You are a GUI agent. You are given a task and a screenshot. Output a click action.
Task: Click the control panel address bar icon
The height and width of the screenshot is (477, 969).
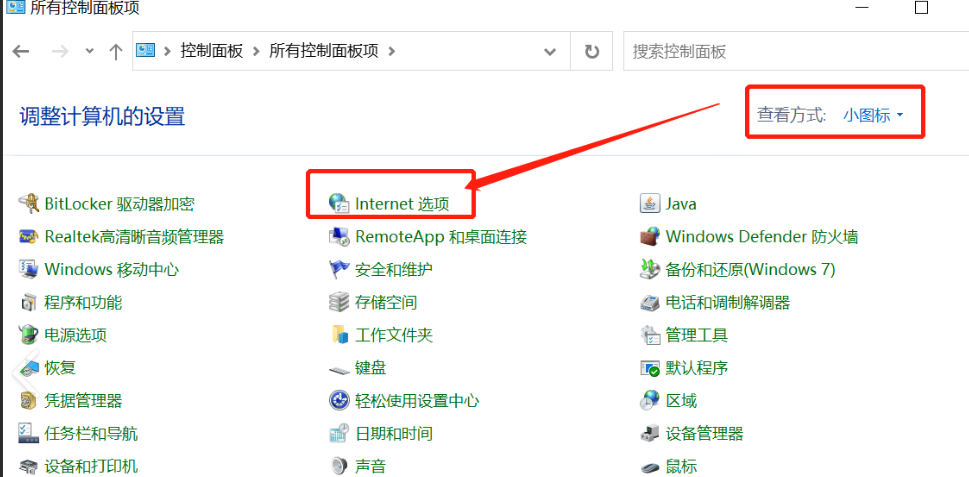(145, 51)
